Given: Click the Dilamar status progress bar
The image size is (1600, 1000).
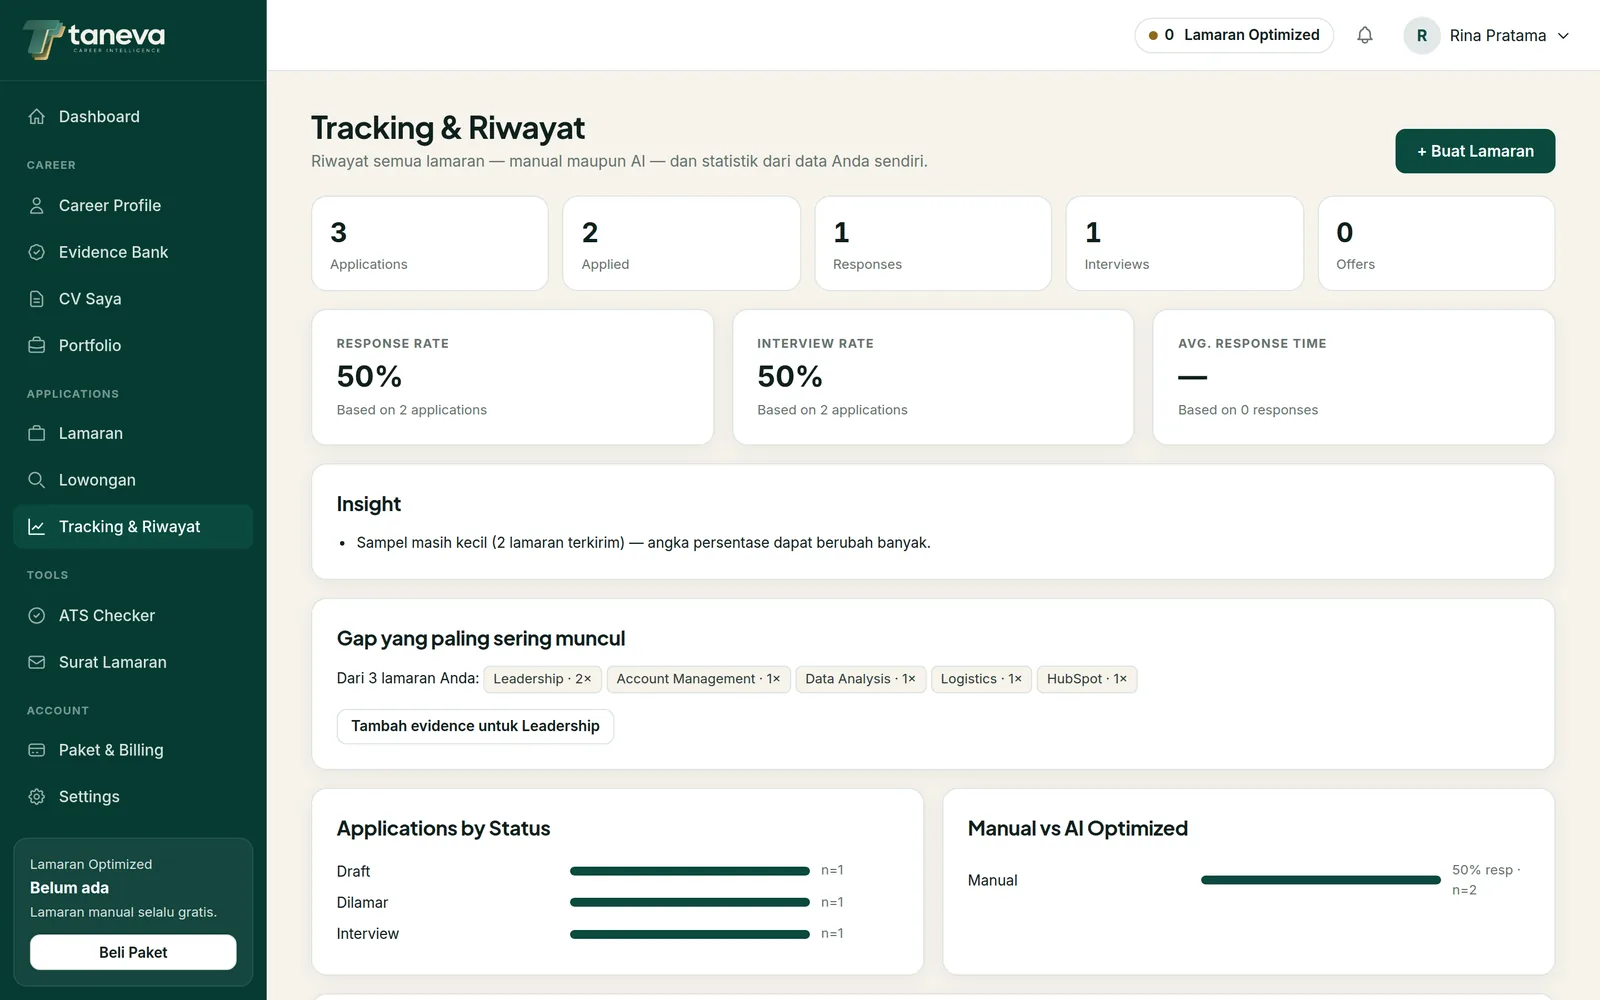Looking at the screenshot, I should click(x=690, y=902).
